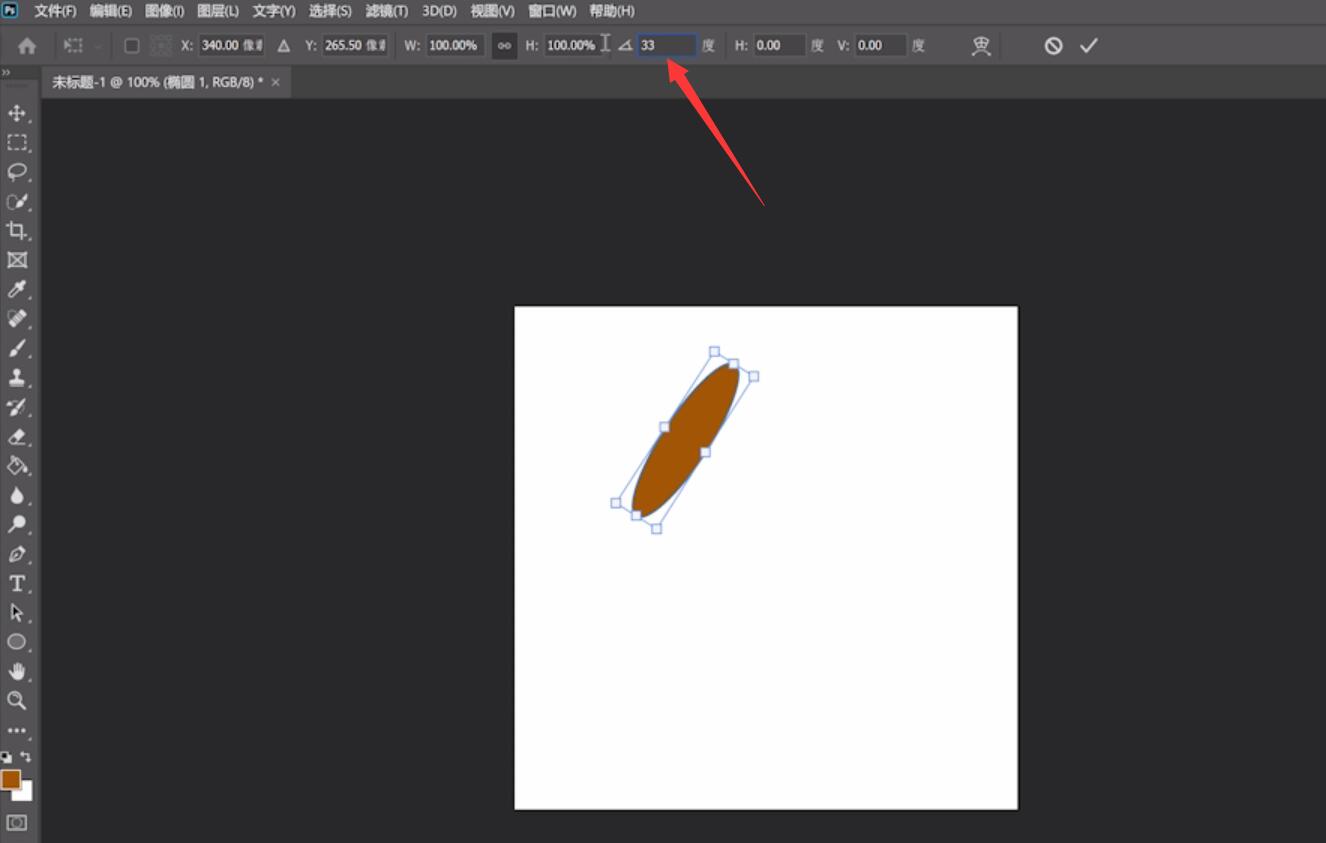Click the rotation angle field

click(x=667, y=46)
